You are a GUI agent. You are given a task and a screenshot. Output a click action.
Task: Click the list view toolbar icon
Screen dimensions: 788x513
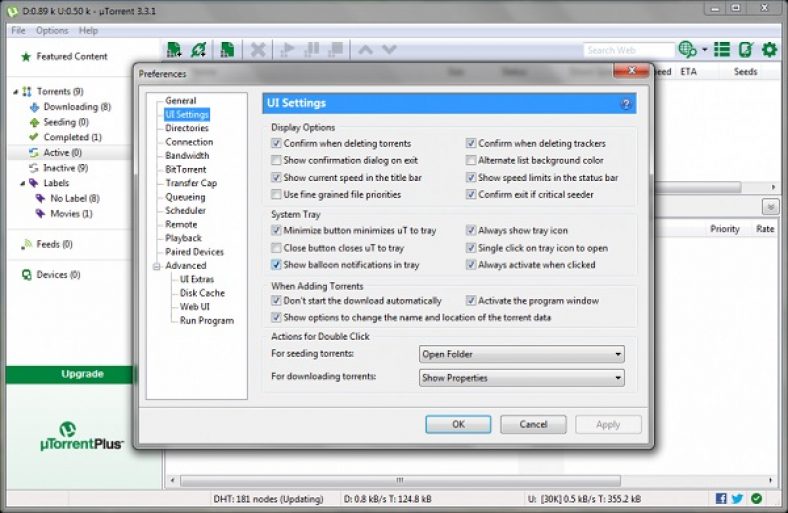coord(722,50)
